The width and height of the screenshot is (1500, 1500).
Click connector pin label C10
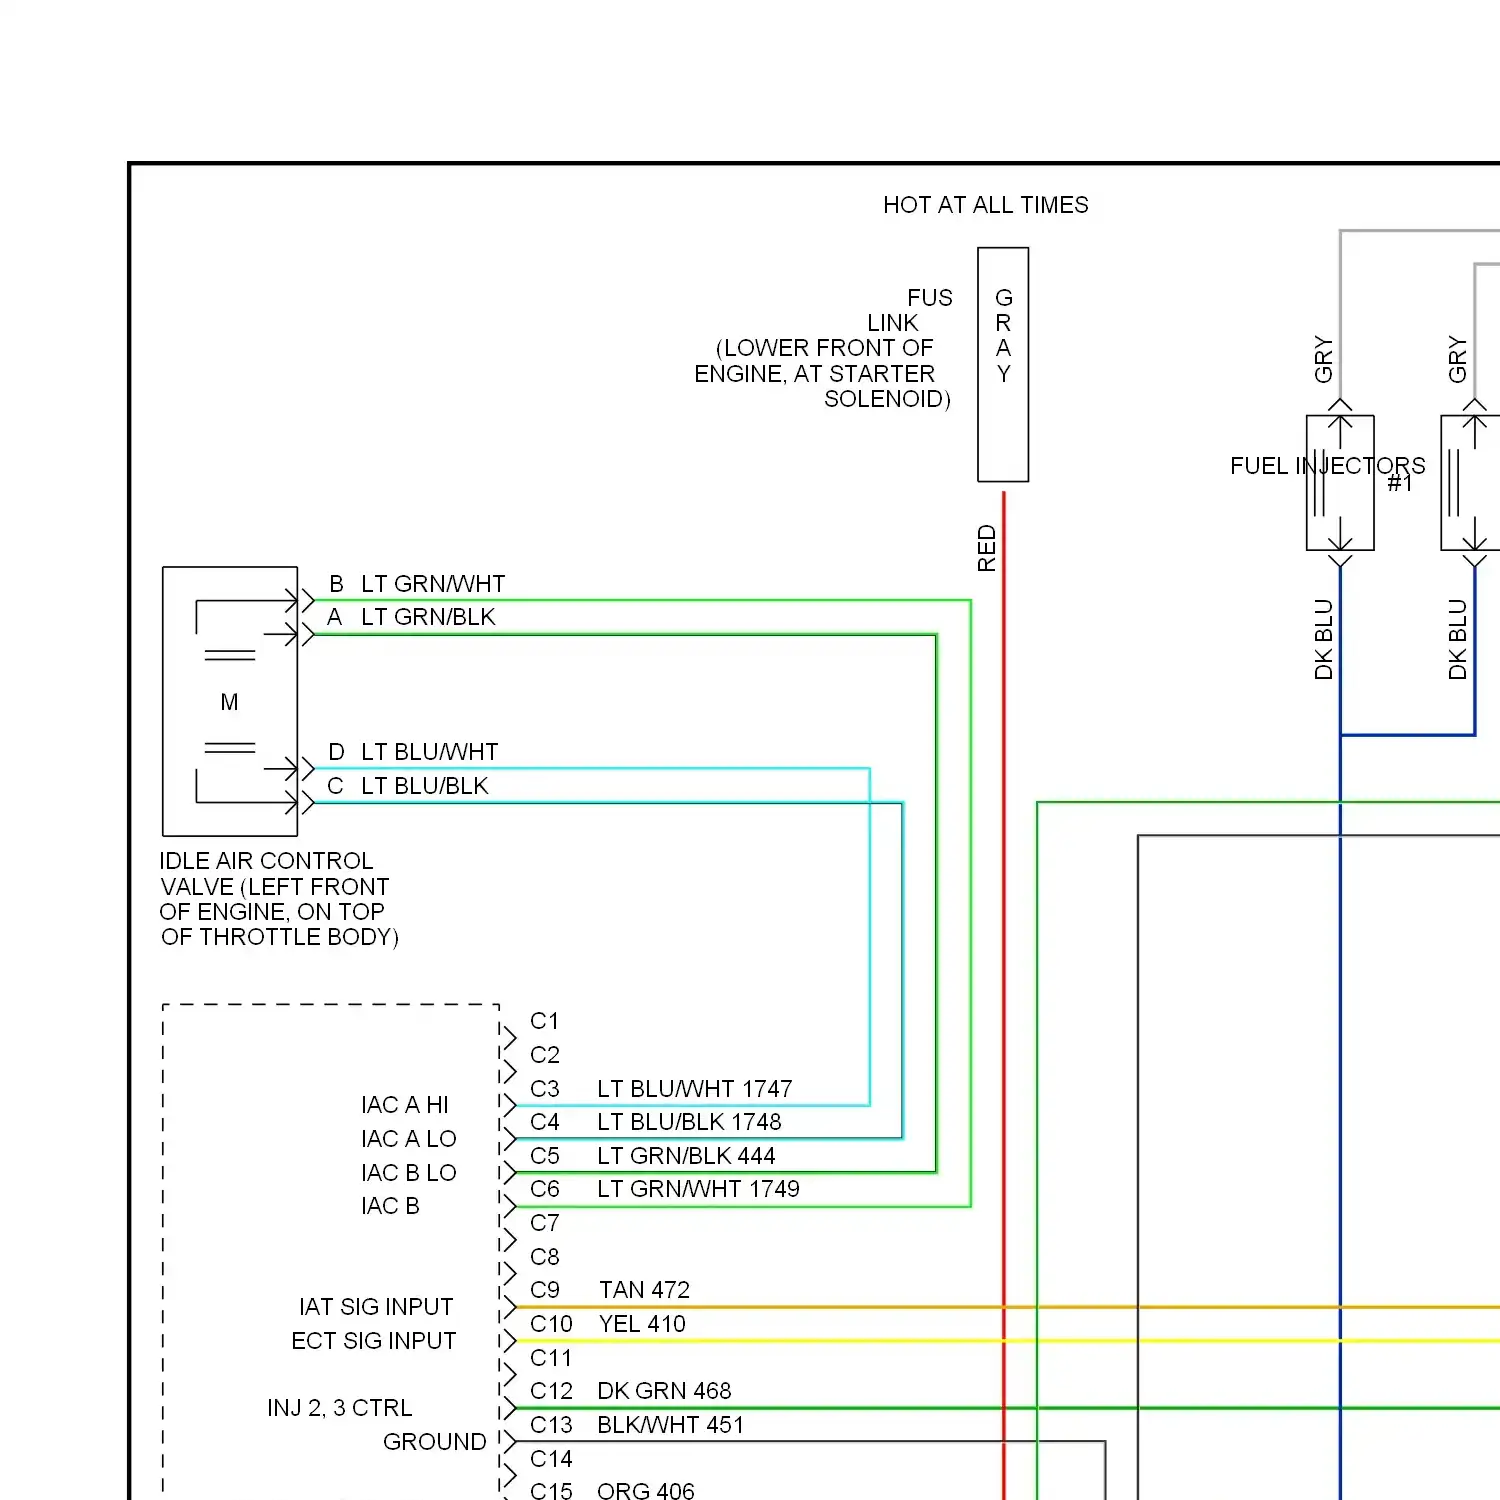click(551, 1324)
